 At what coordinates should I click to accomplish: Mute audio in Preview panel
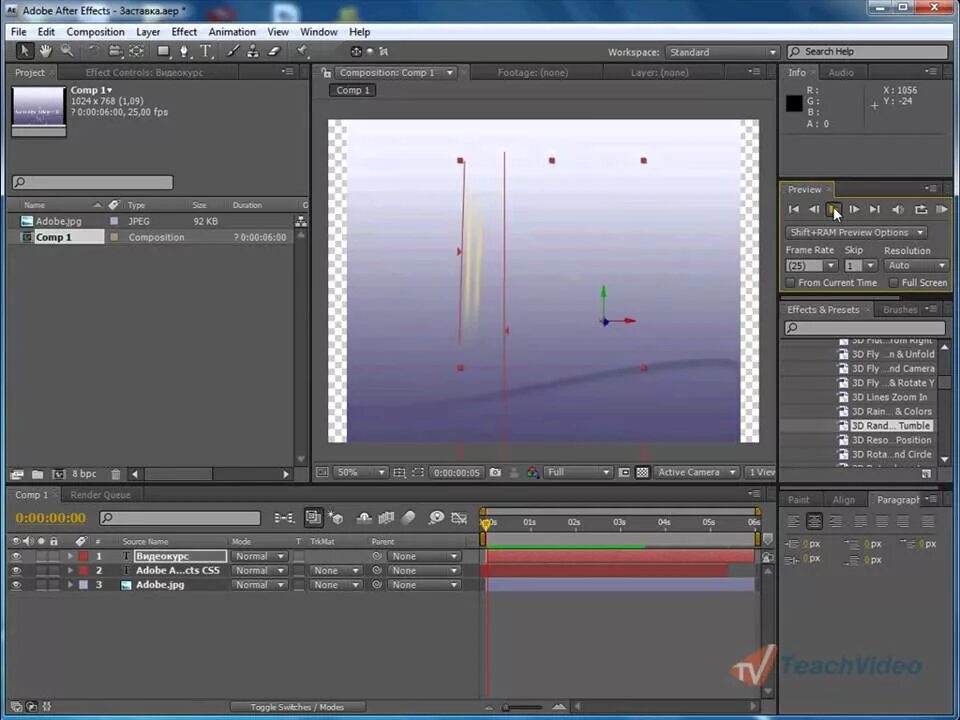pyautogui.click(x=898, y=209)
